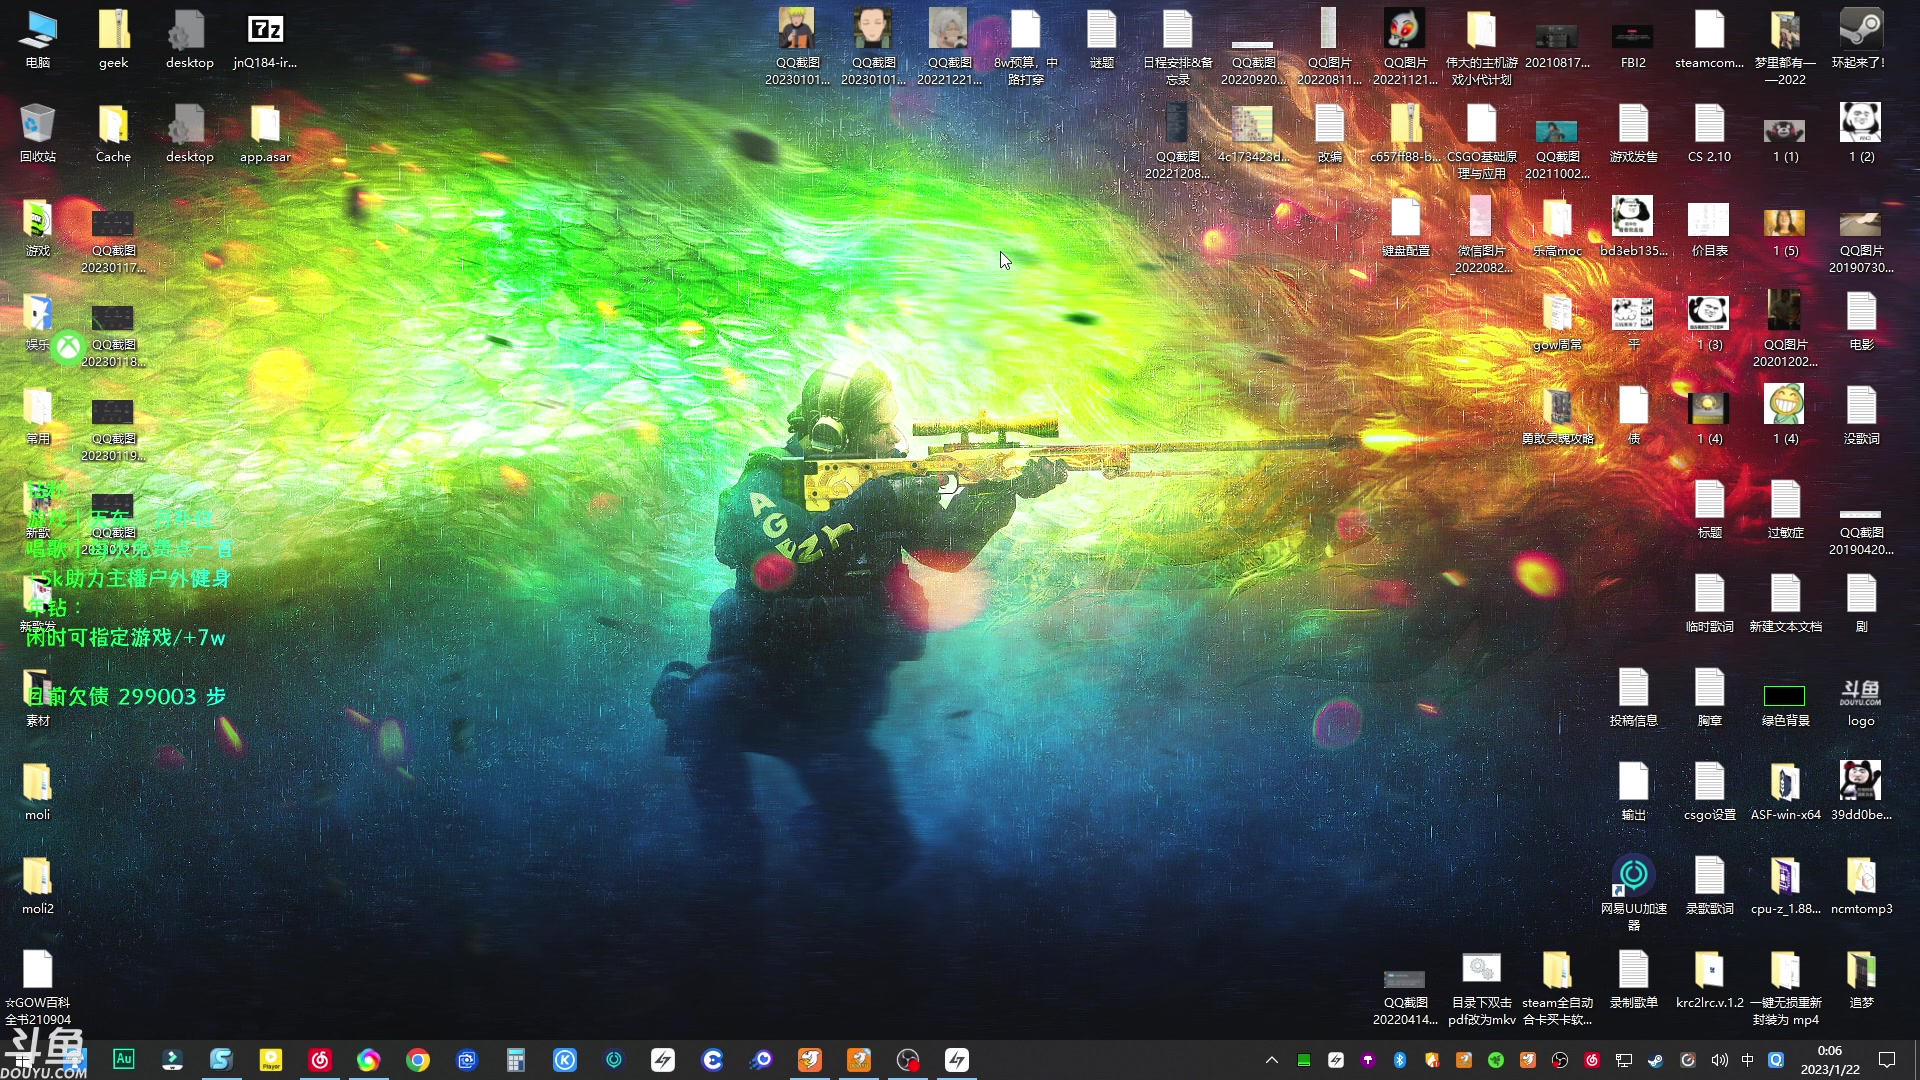Screen dimensions: 1920x1080
Task: Select the krc2lrc.v.1.2 folder icon
Action: [1709, 978]
